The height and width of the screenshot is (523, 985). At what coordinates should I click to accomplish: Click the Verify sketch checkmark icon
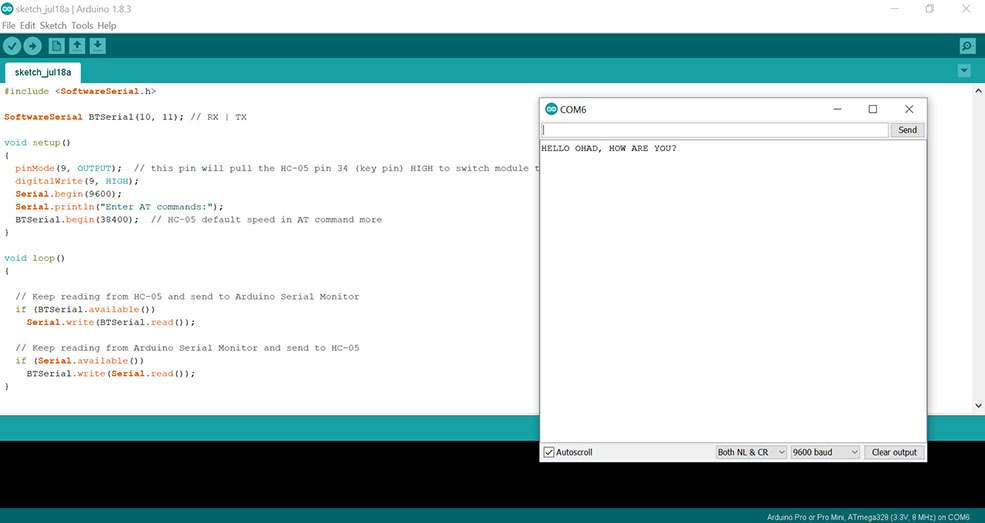[x=12, y=46]
